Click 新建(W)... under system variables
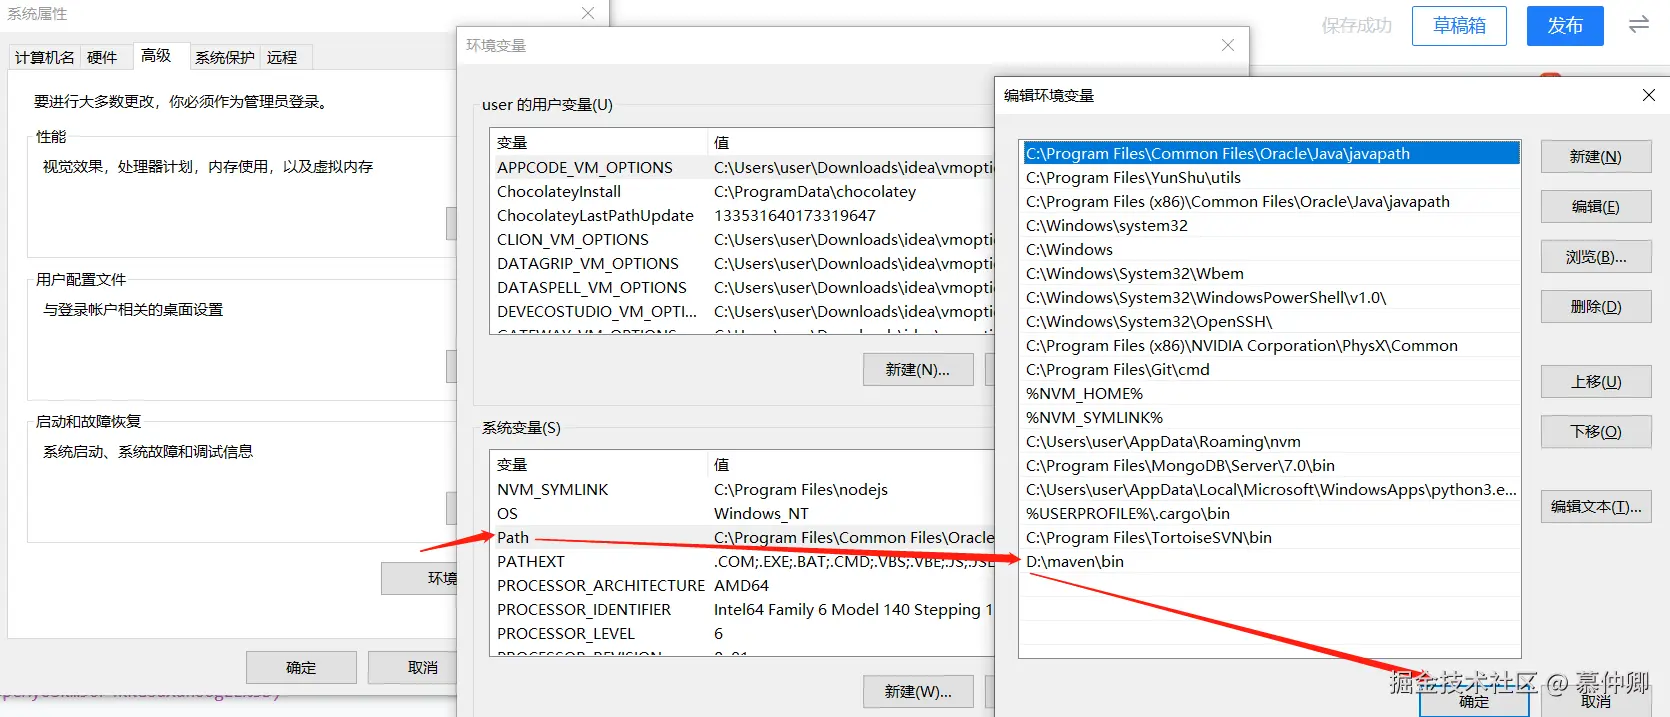 [x=918, y=691]
